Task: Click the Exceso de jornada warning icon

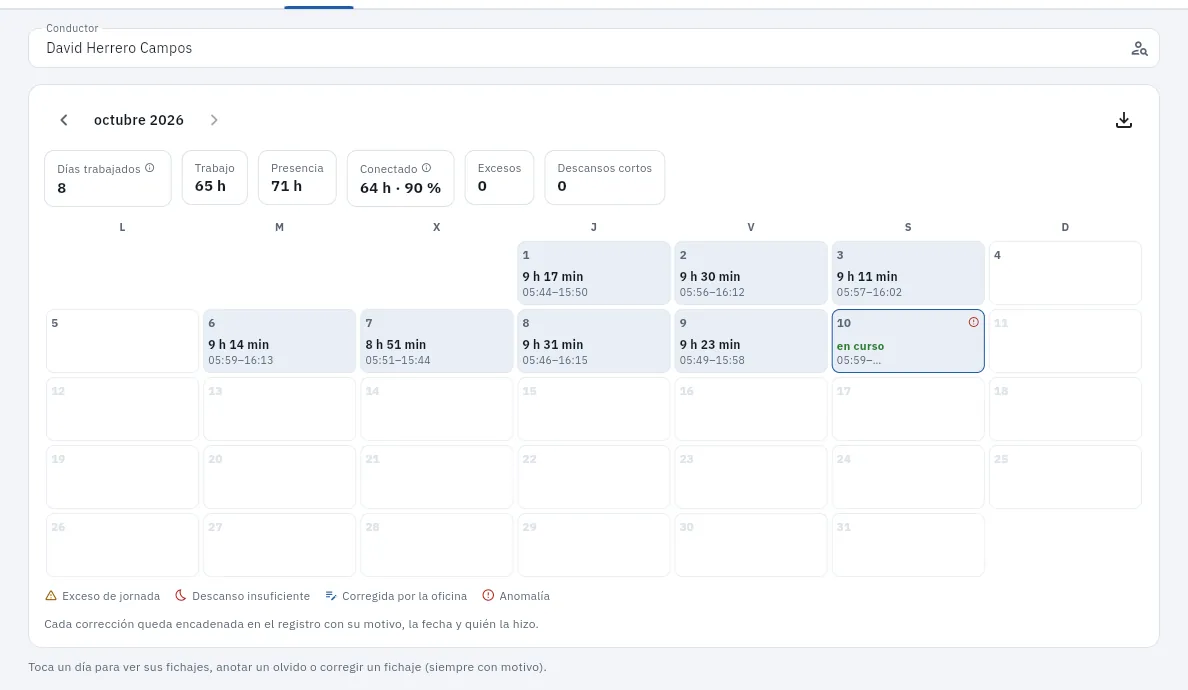Action: (51, 596)
